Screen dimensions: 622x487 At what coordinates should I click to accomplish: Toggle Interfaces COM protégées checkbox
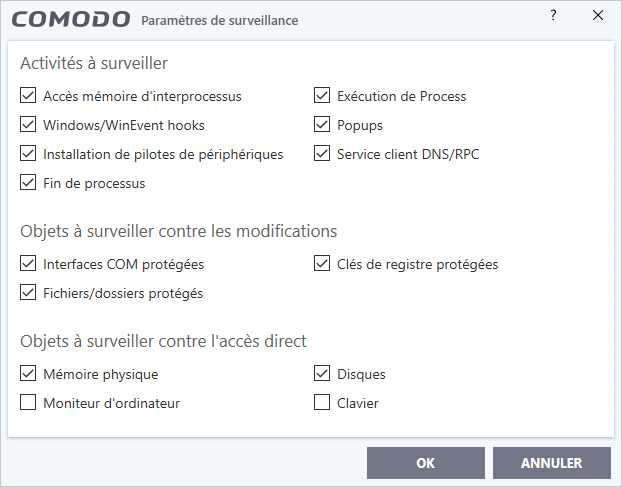pyautogui.click(x=28, y=264)
